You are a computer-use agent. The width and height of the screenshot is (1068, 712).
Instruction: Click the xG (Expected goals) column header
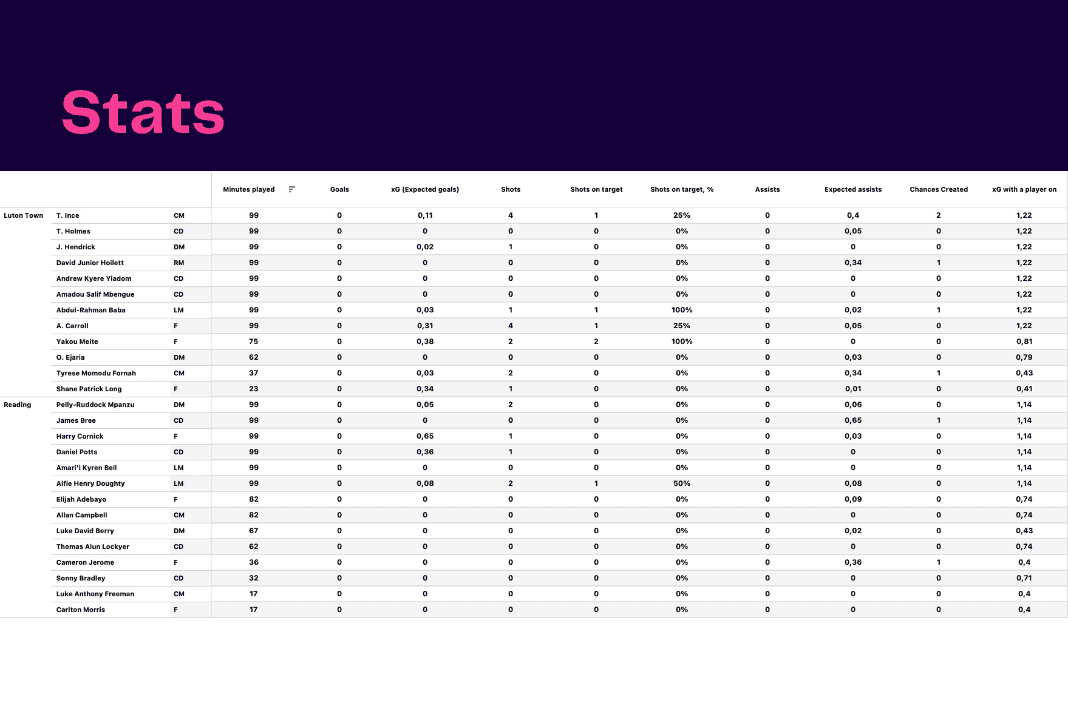pyautogui.click(x=425, y=189)
